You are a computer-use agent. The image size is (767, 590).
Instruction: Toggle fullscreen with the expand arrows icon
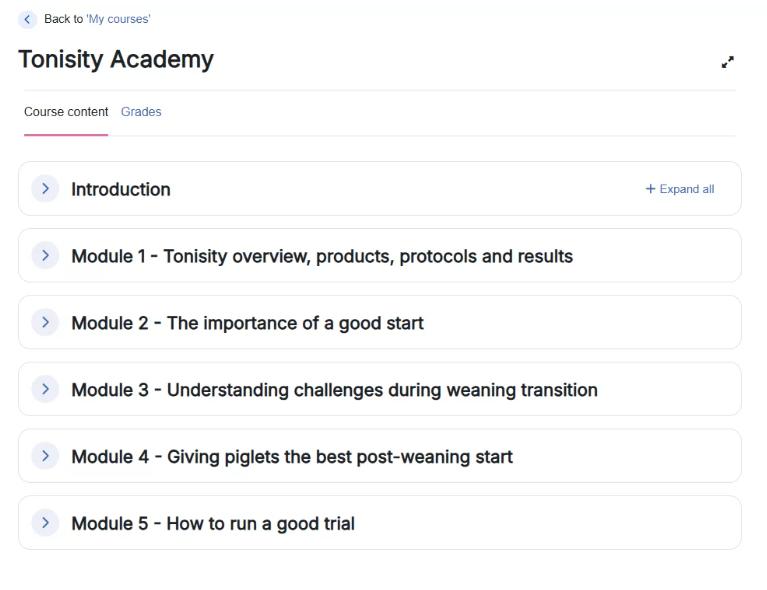tap(728, 62)
